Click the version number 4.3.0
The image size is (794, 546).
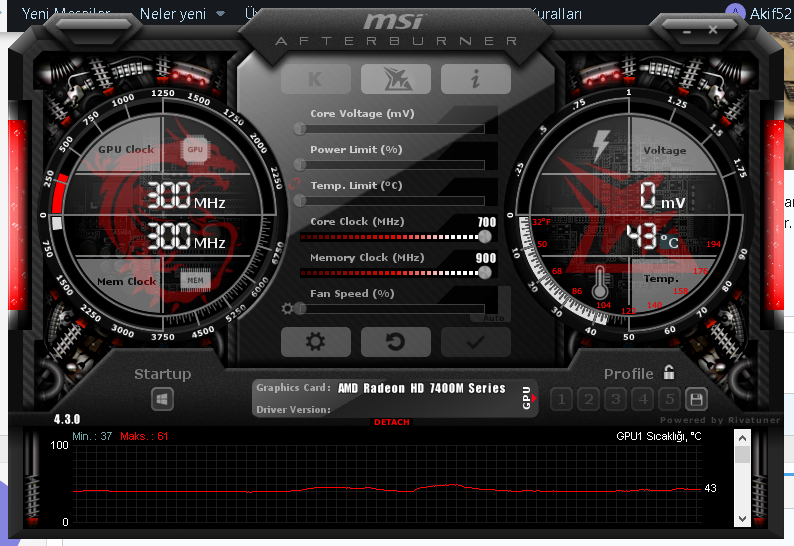coord(67,419)
